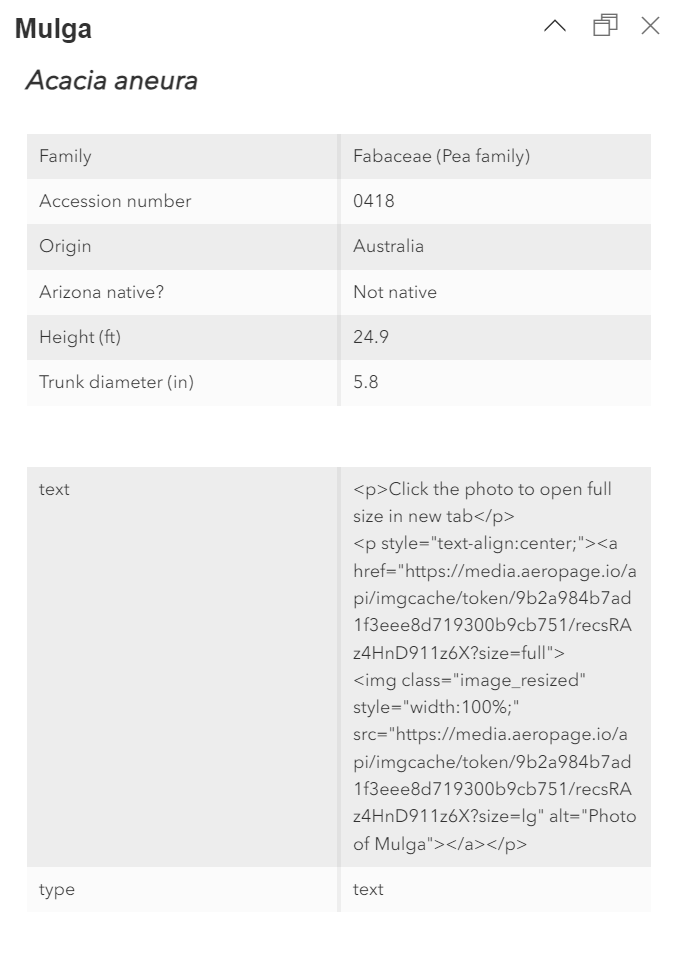The image size is (684, 971).
Task: Collapse the Mulga popup with the chevron
Action: (x=555, y=27)
